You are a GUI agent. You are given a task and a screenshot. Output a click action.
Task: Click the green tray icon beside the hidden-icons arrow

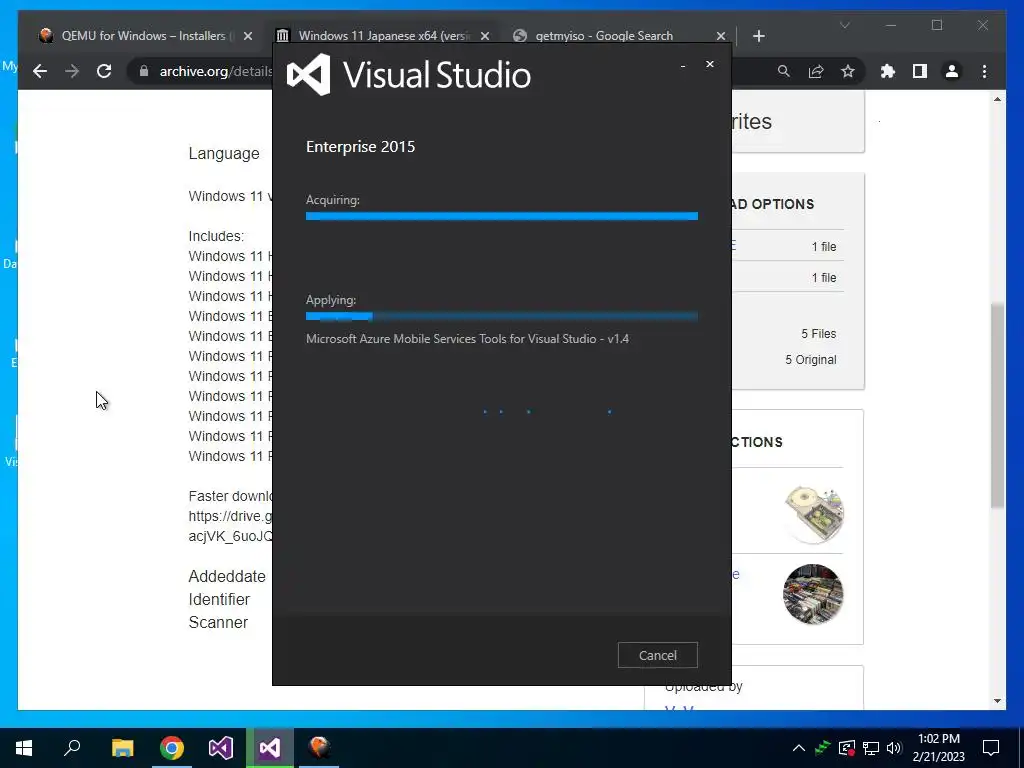(822, 748)
